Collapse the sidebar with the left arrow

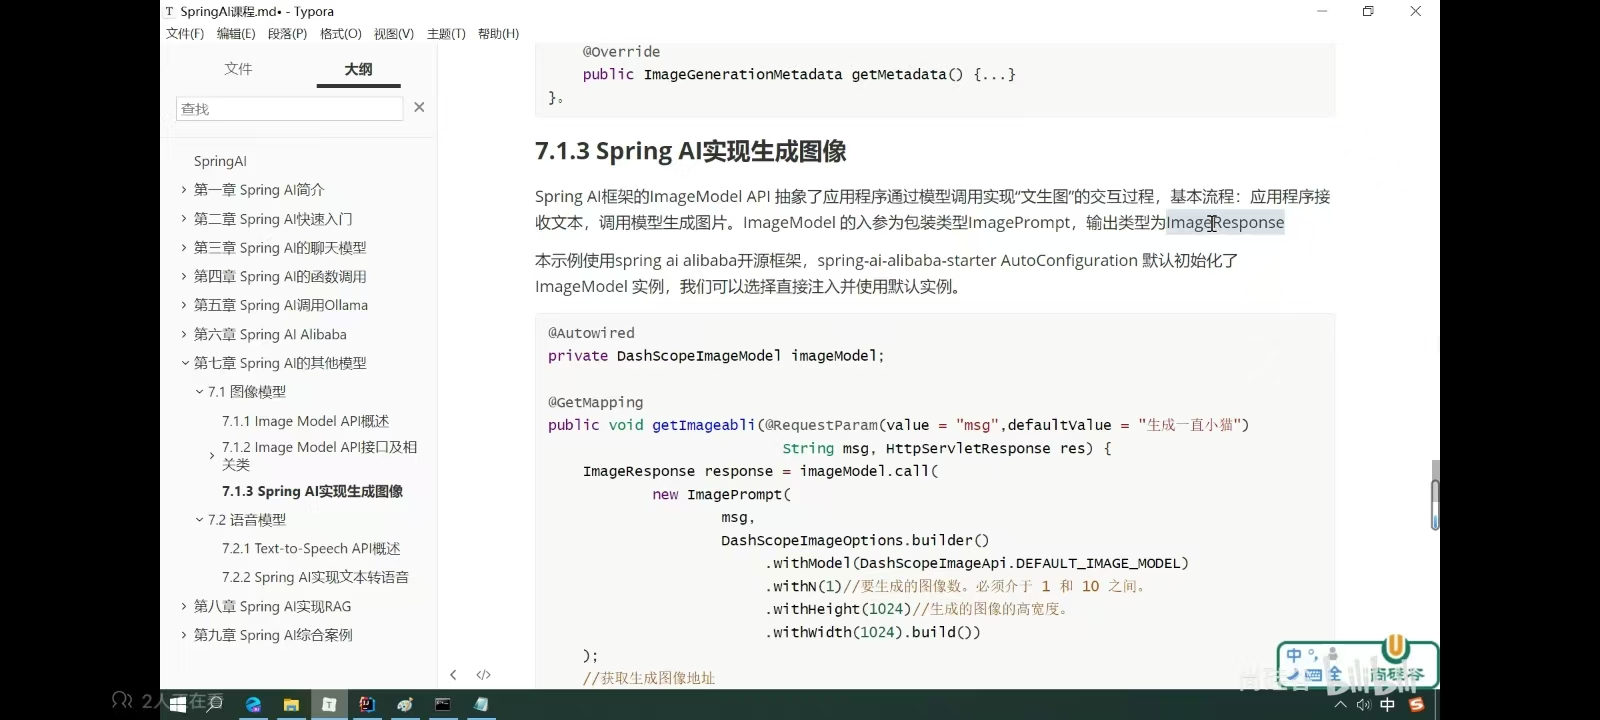(453, 675)
